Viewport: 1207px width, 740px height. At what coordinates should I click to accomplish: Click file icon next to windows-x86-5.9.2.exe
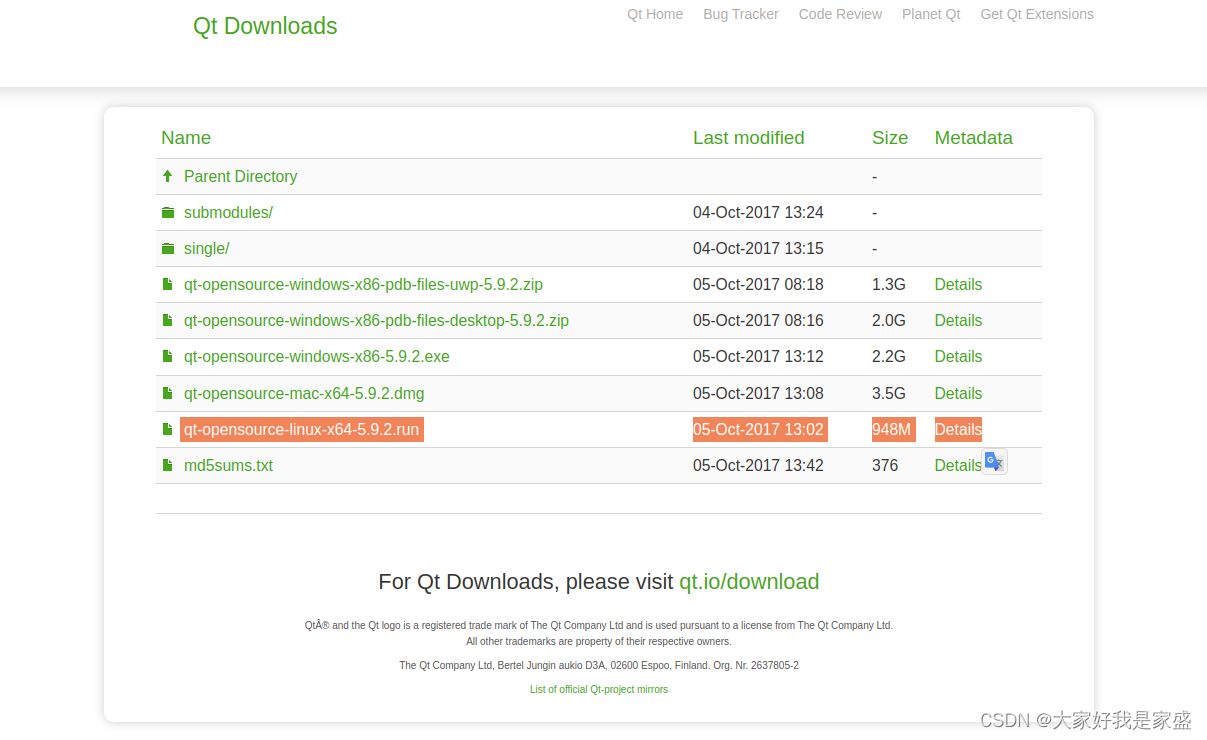[x=168, y=356]
